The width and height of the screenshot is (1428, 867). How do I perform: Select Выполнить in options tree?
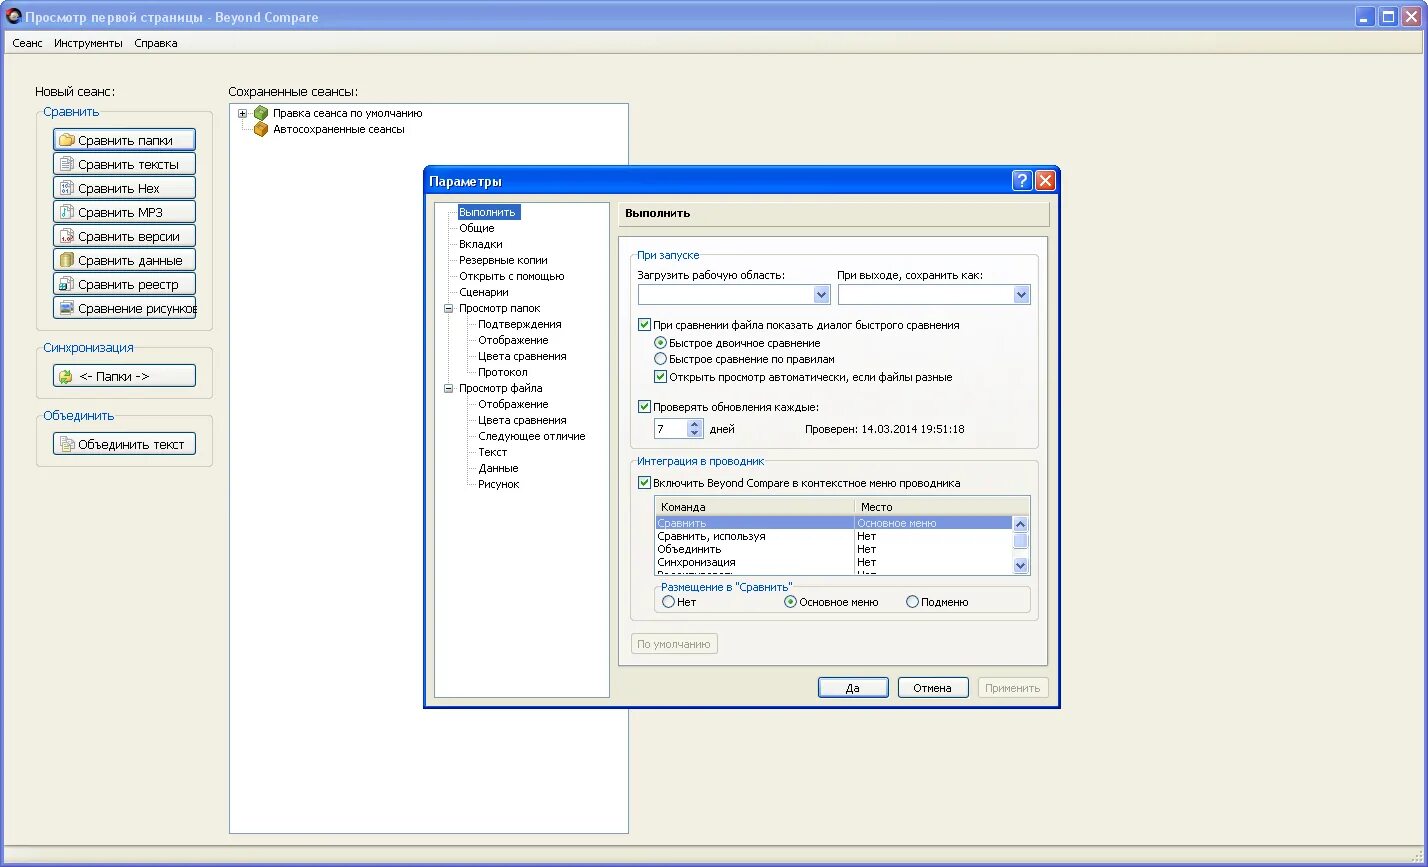(x=488, y=212)
